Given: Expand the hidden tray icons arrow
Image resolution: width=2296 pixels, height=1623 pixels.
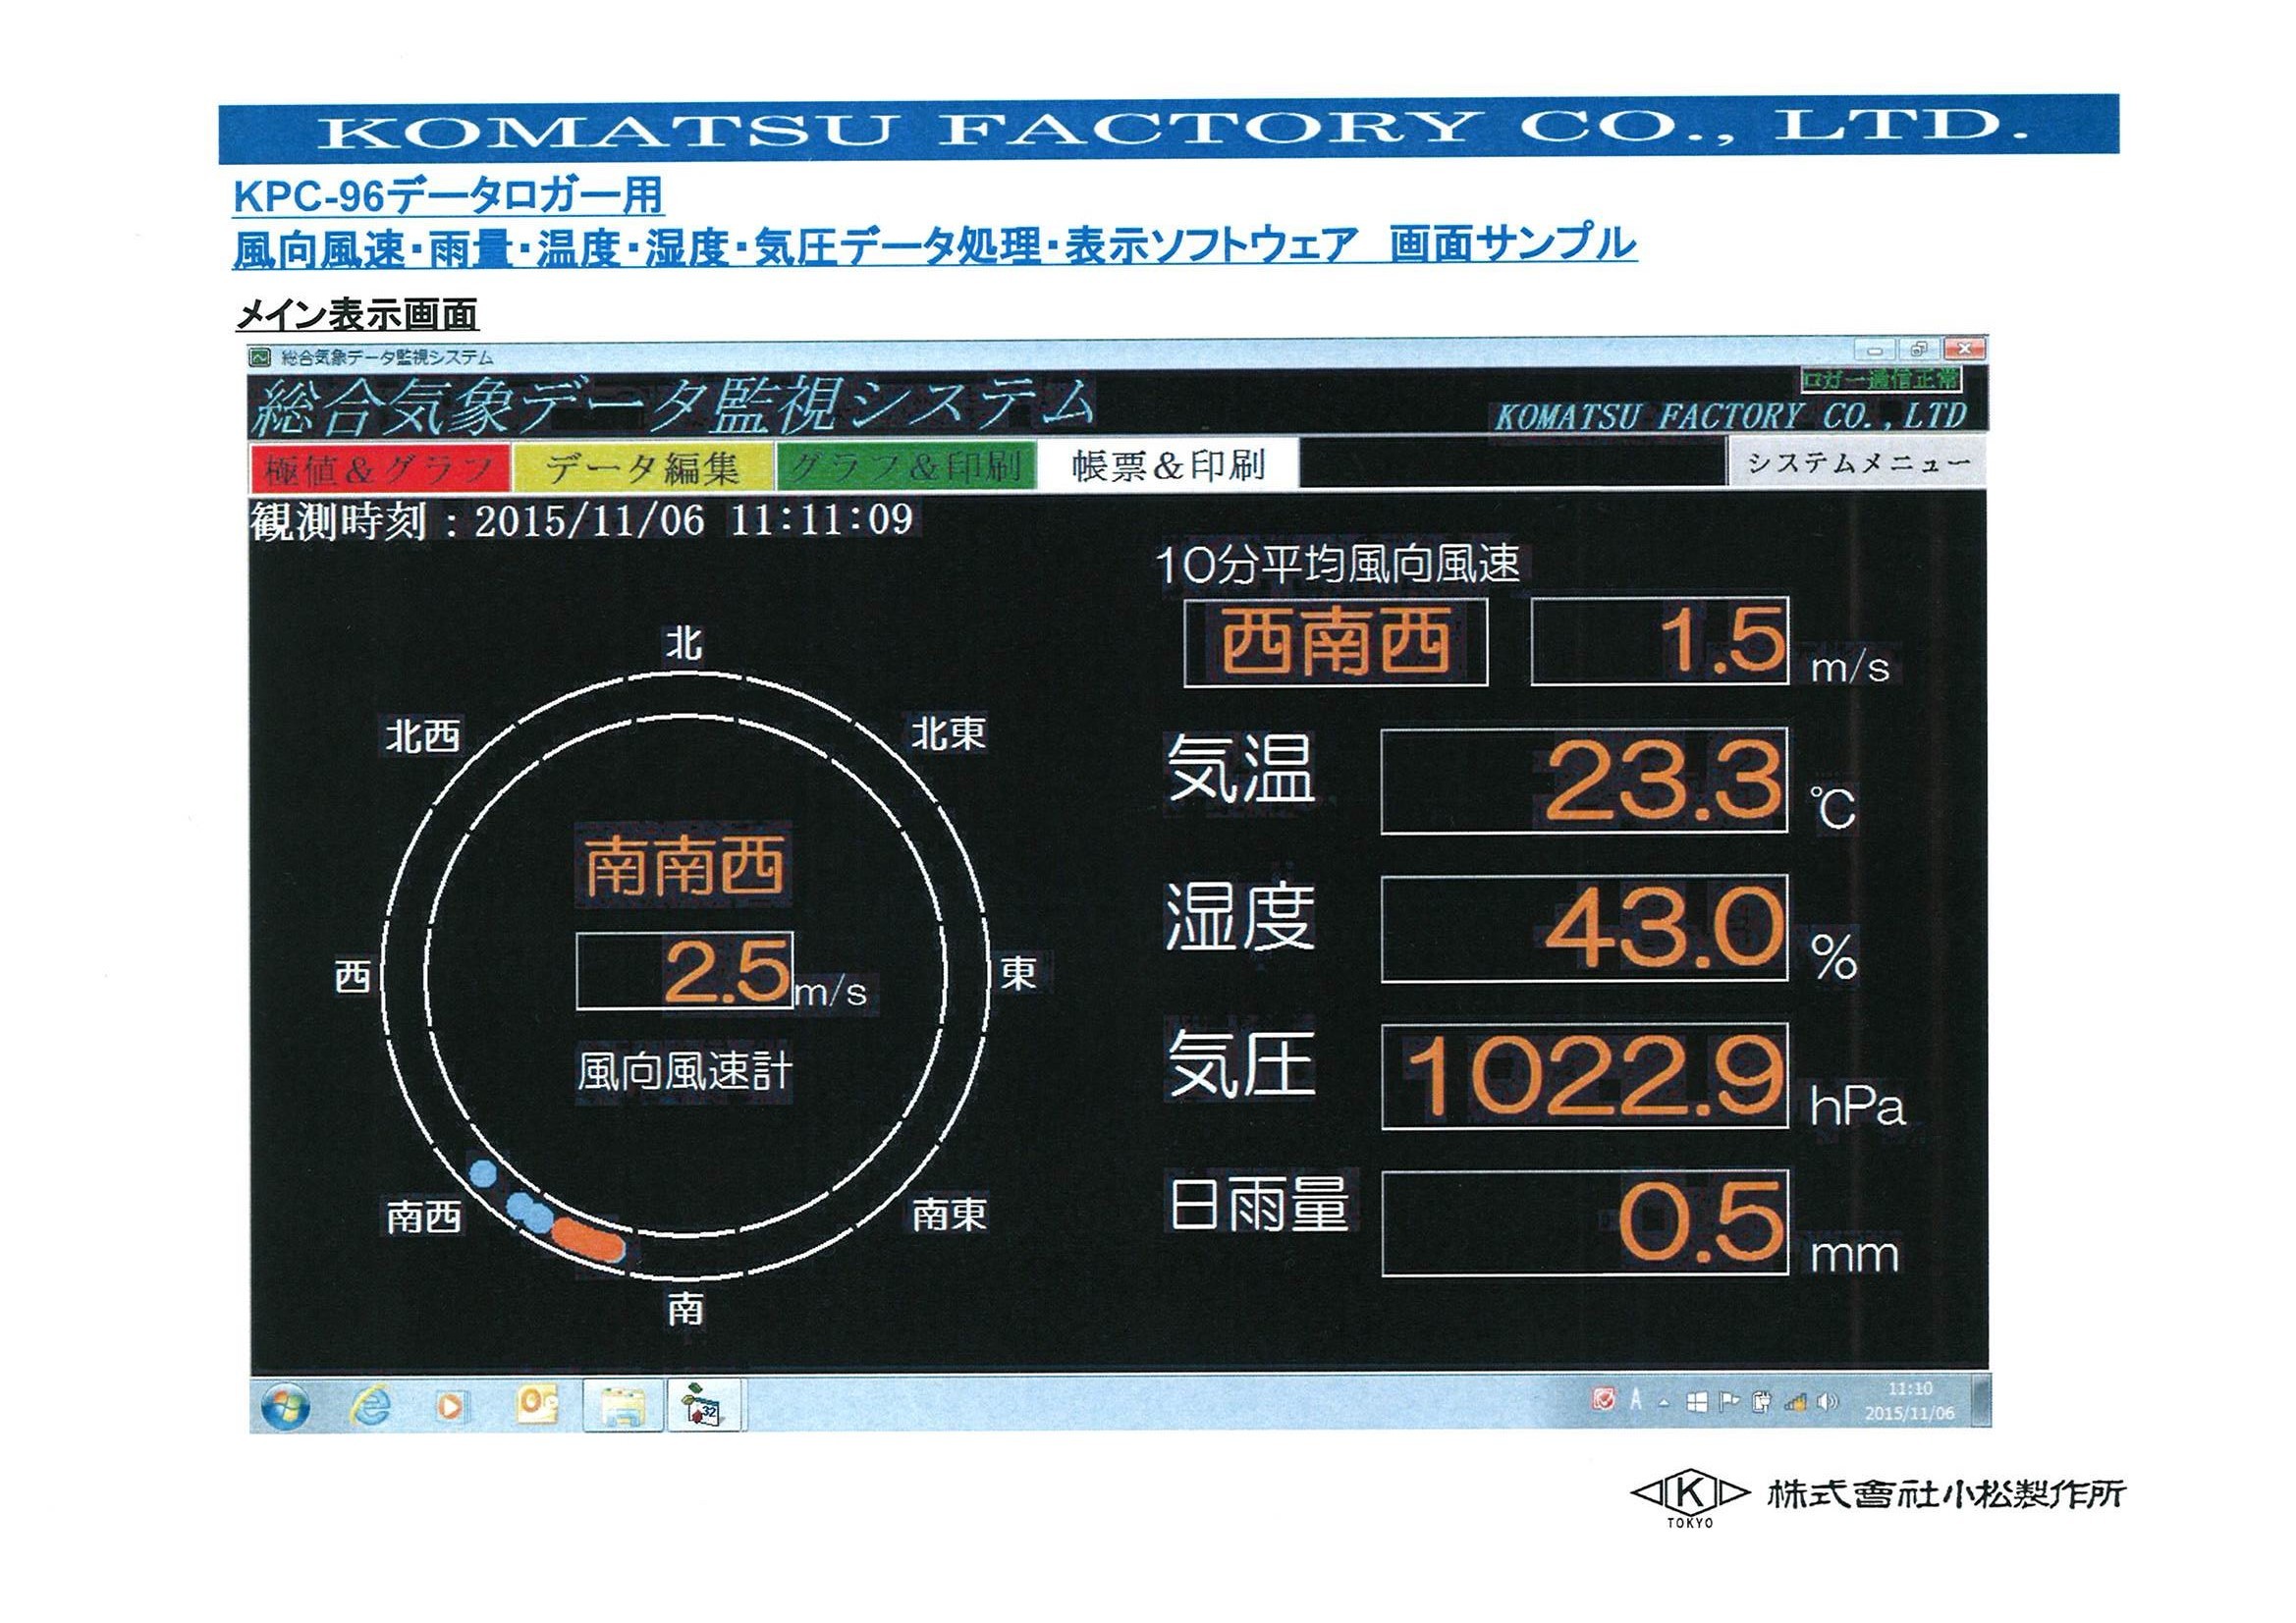Looking at the screenshot, I should pyautogui.click(x=1664, y=1402).
